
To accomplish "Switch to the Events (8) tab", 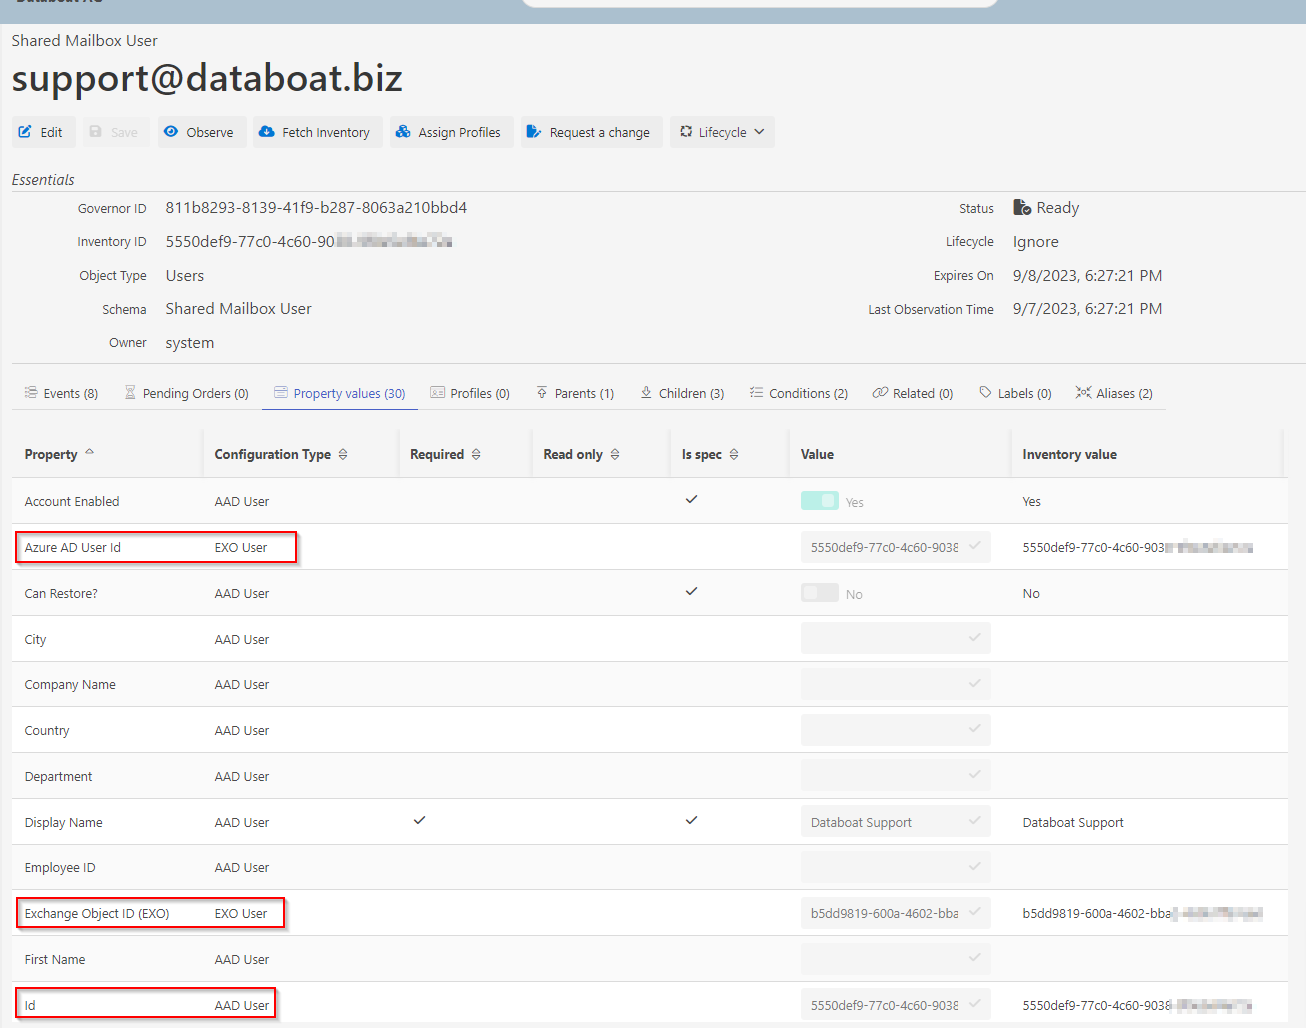I will (x=61, y=393).
